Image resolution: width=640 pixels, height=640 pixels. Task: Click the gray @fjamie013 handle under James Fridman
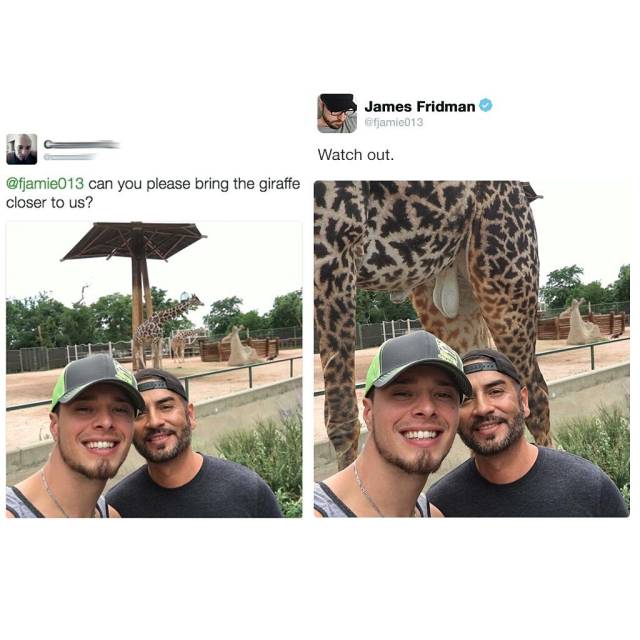coord(394,122)
